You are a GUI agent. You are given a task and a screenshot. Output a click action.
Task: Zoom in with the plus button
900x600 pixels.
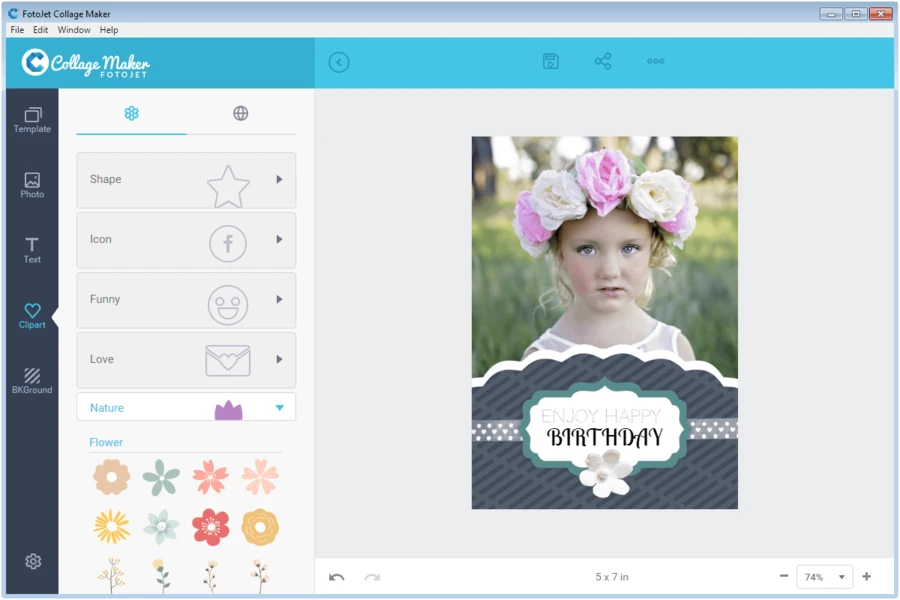click(866, 577)
